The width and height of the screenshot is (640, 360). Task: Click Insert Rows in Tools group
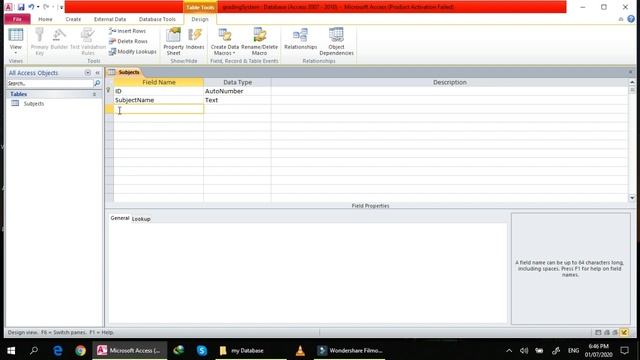[127, 31]
